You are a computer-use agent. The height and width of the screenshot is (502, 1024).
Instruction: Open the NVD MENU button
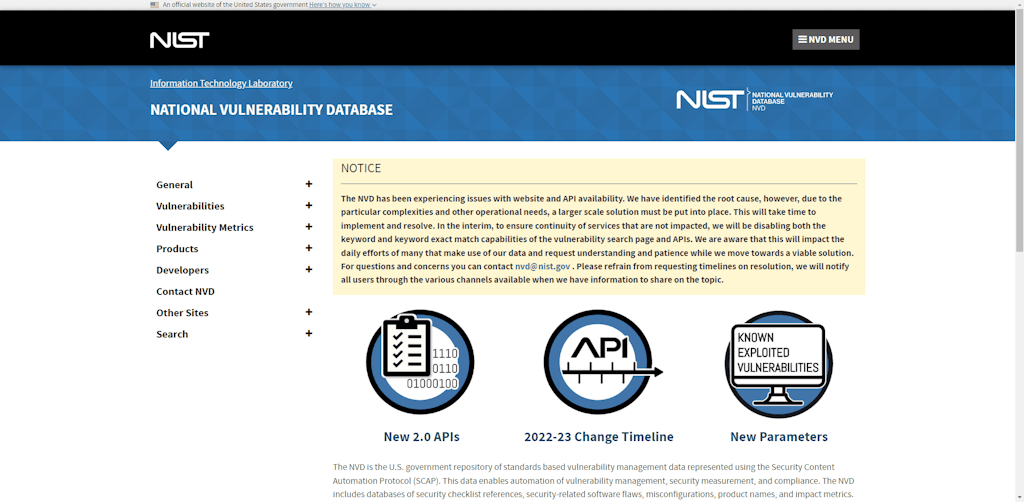pos(825,39)
